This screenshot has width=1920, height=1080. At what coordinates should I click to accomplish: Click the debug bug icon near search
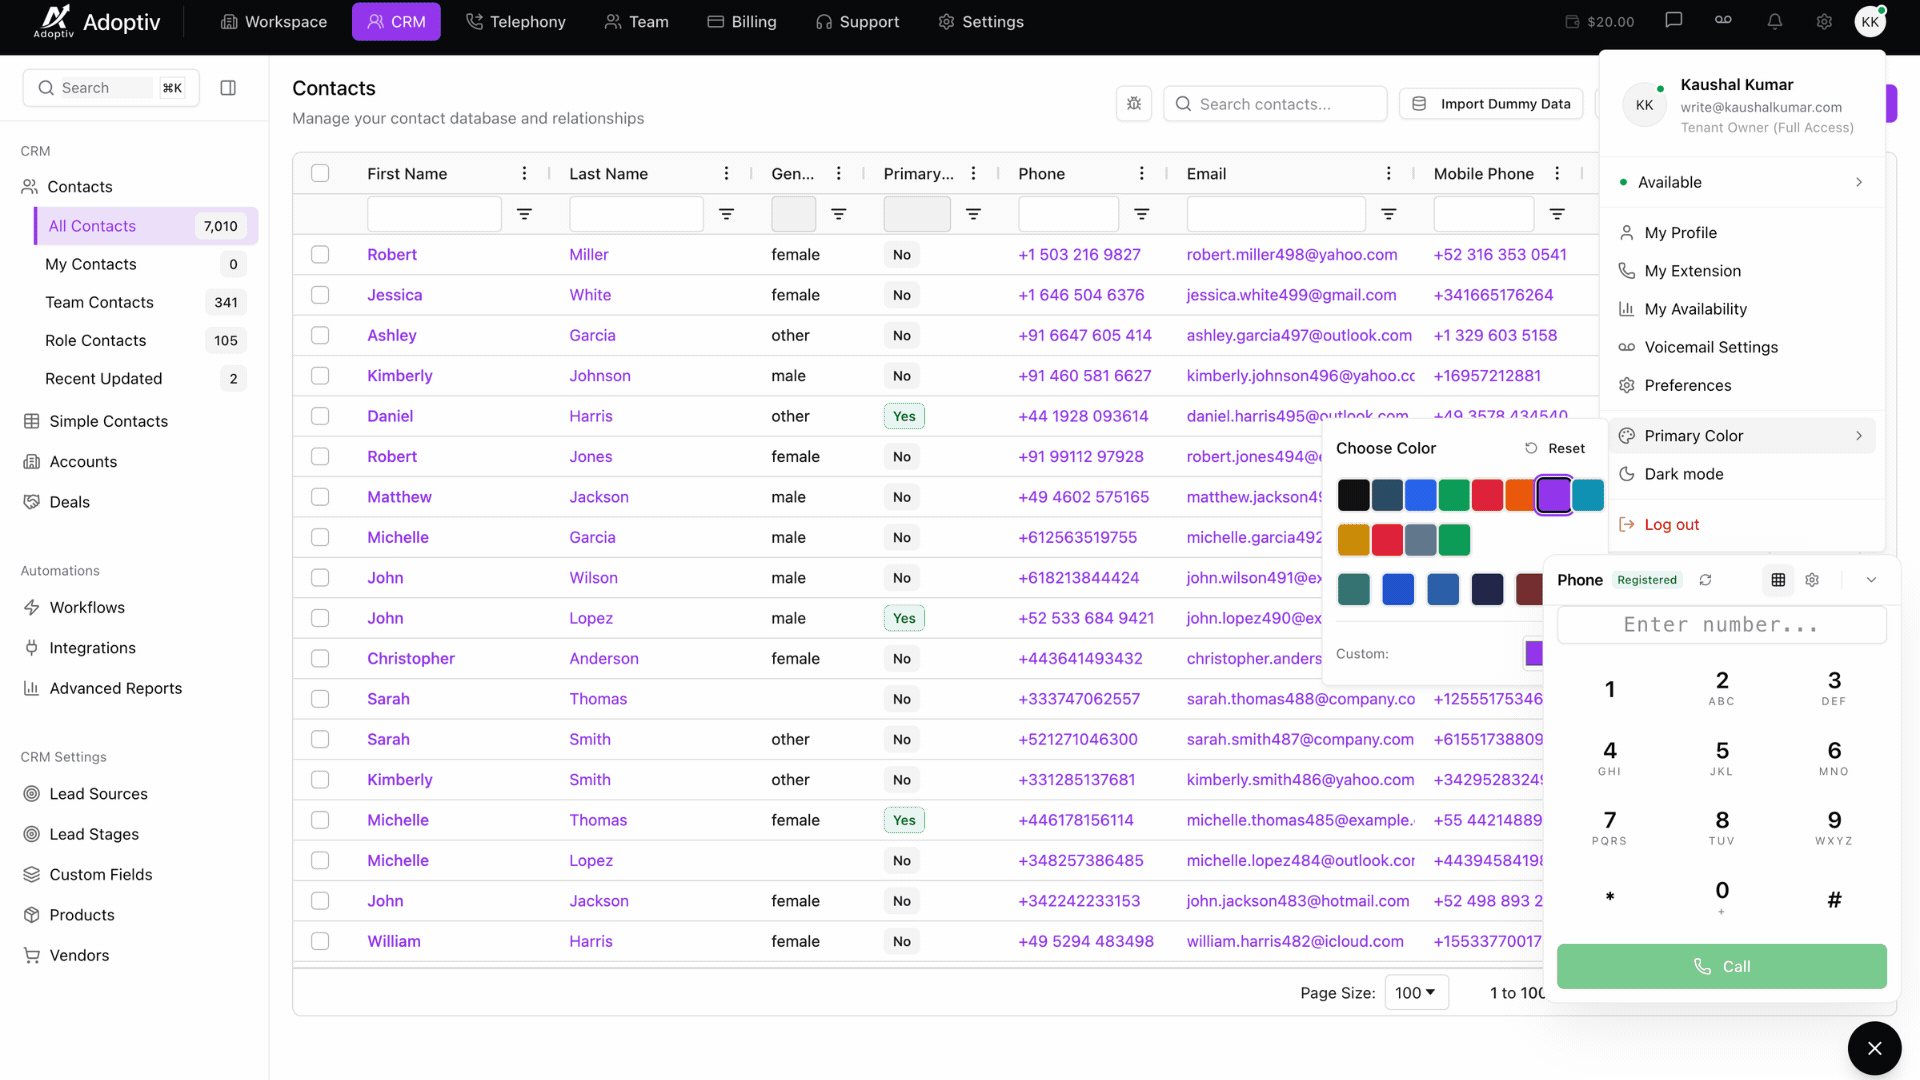pos(1134,103)
